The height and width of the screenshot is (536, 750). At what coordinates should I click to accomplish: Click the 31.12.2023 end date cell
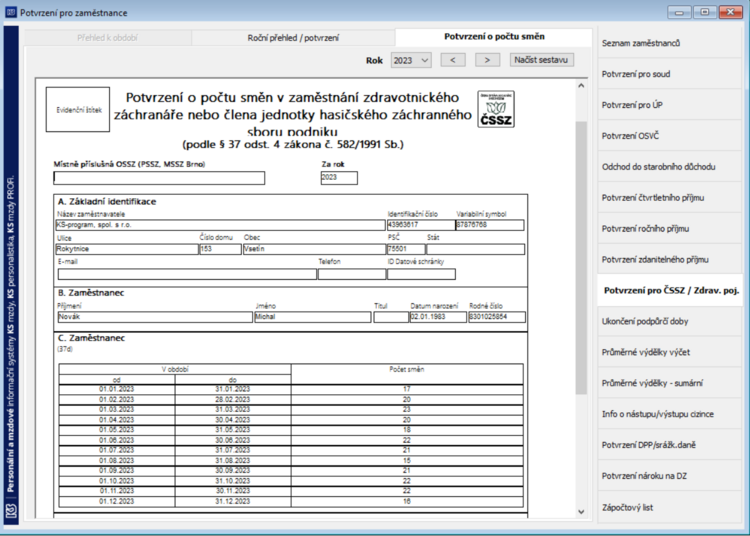click(233, 501)
